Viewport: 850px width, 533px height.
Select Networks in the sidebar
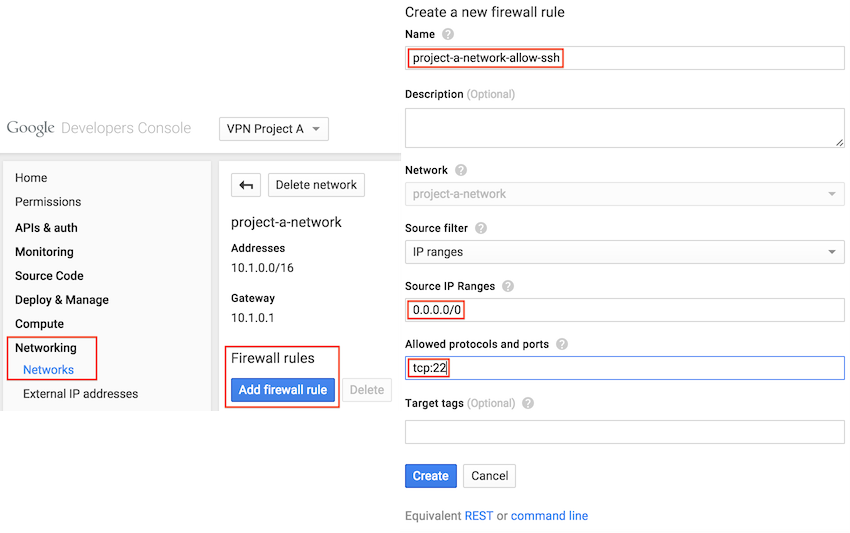click(x=49, y=370)
